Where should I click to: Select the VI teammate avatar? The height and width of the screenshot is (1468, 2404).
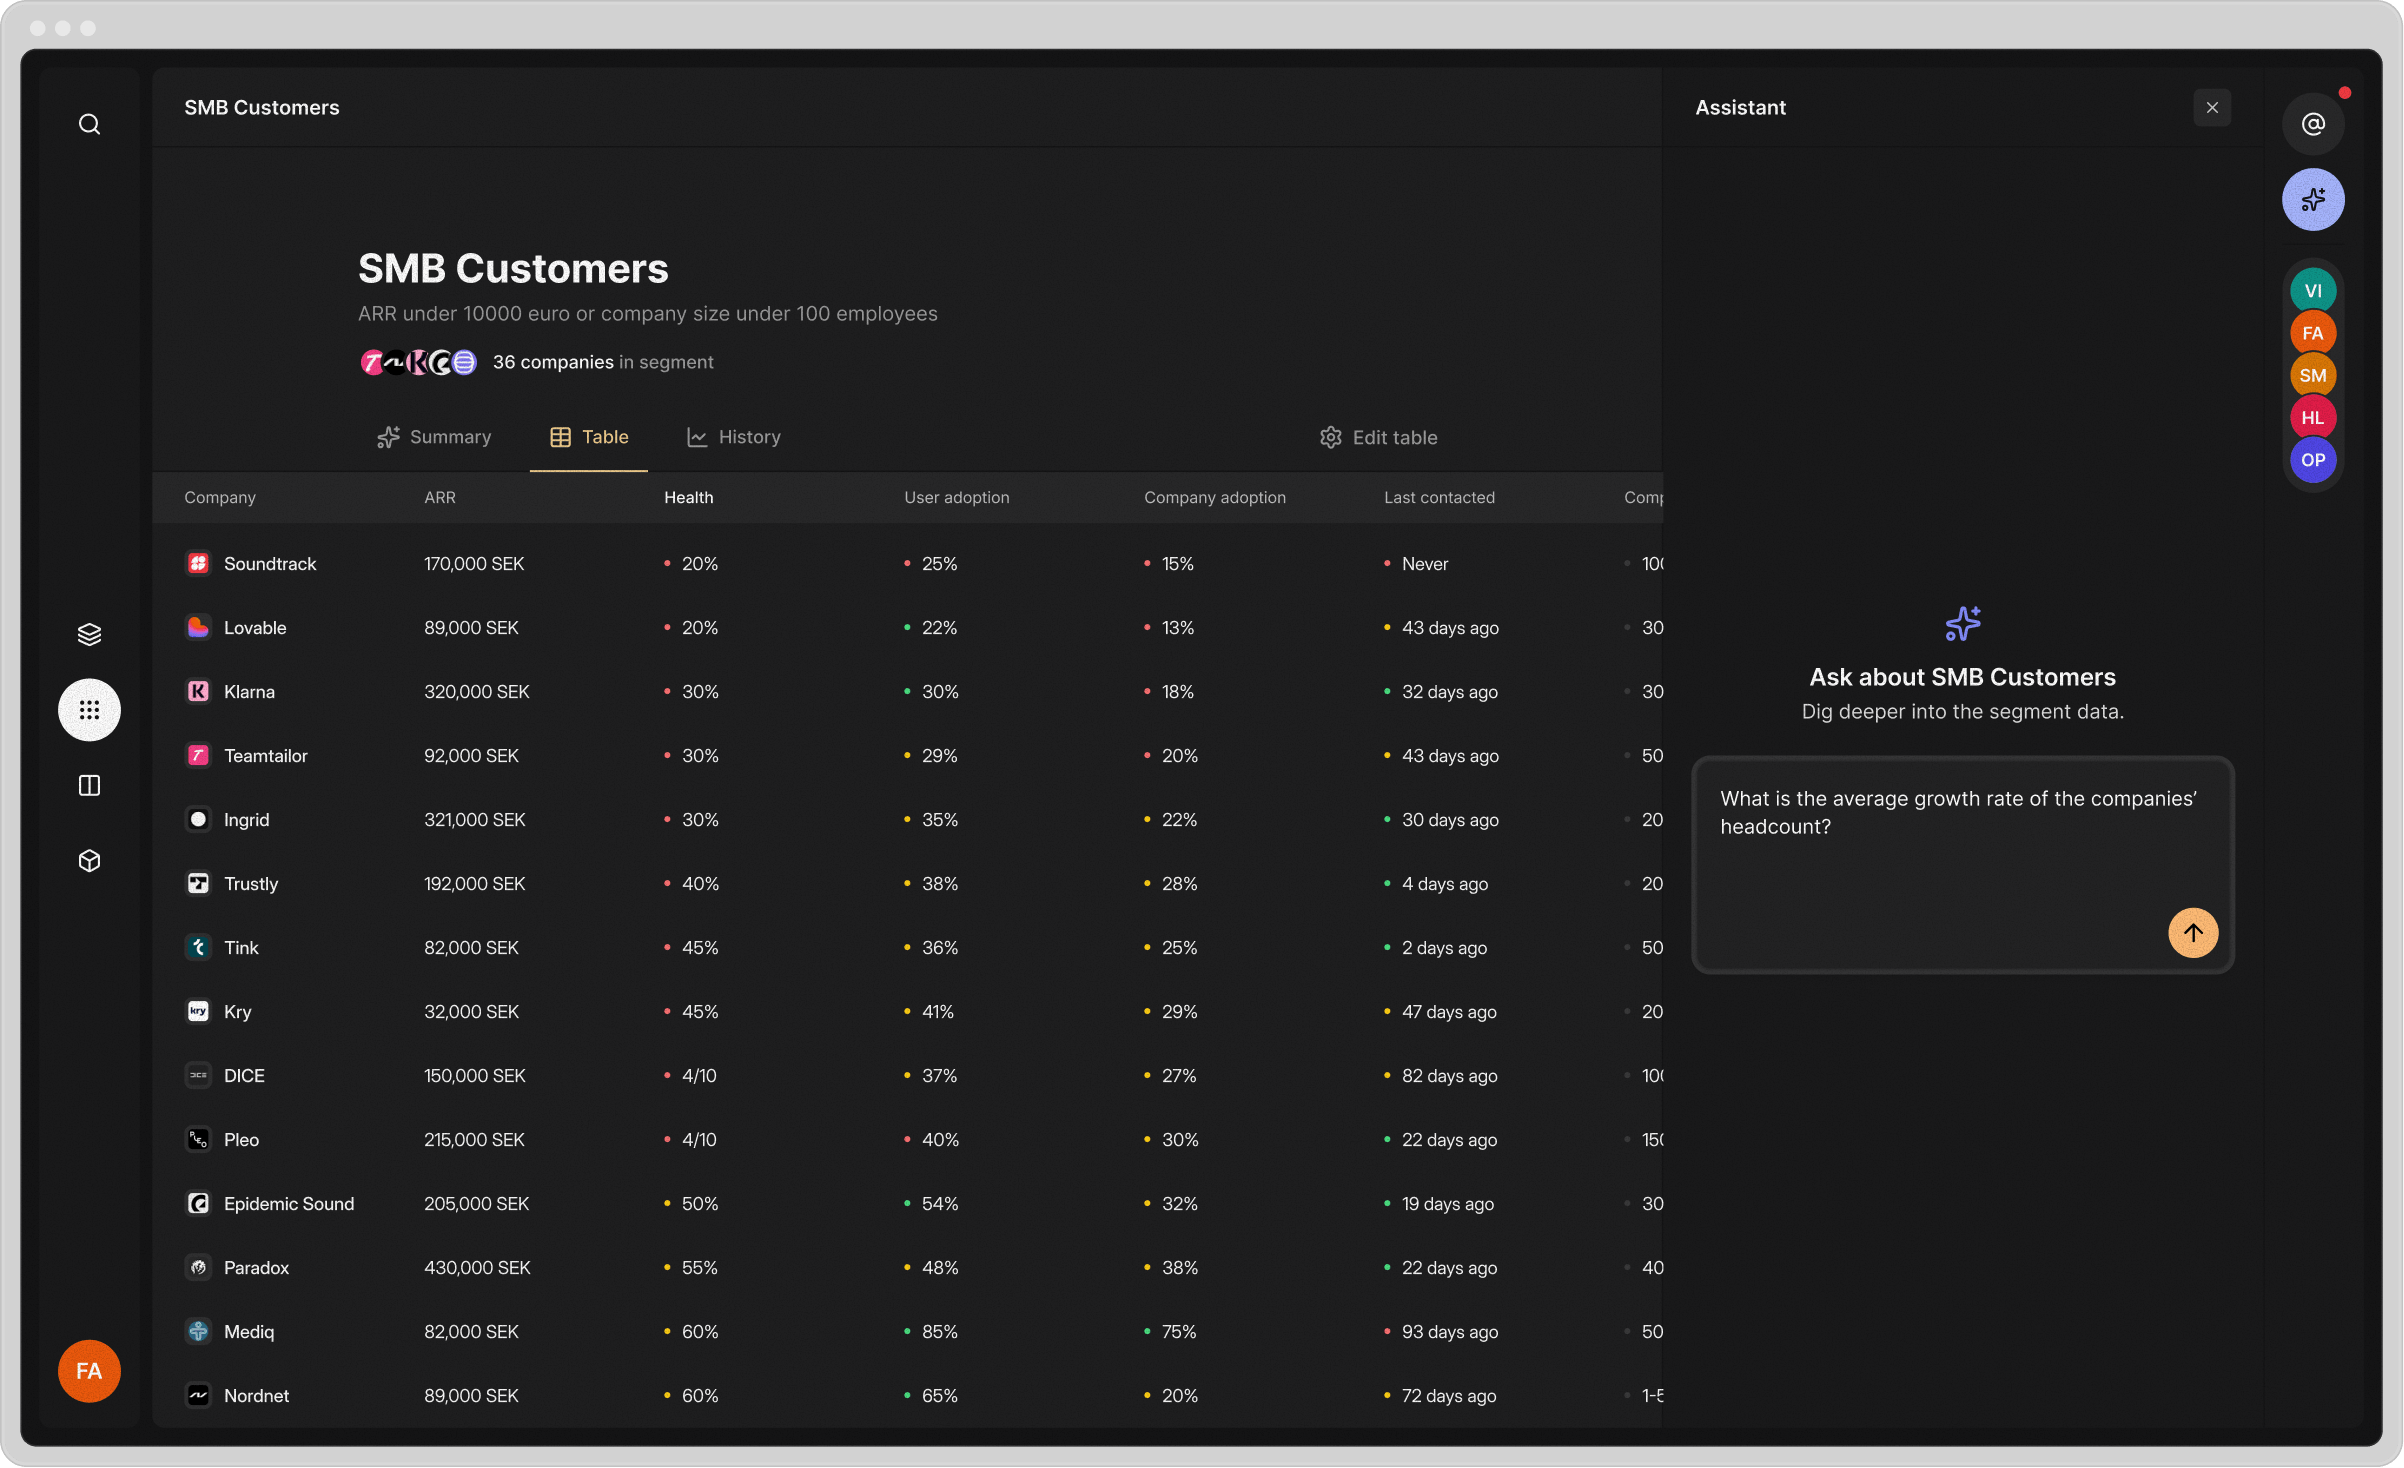(2313, 290)
